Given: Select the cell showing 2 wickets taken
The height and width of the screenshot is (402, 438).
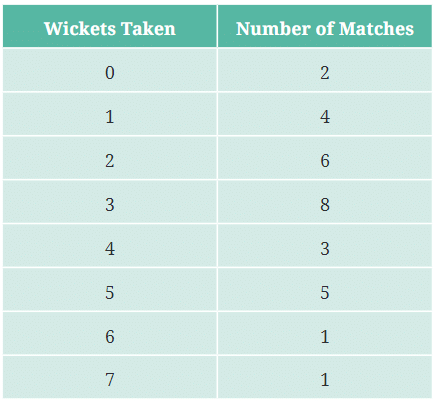Looking at the screenshot, I should (110, 158).
